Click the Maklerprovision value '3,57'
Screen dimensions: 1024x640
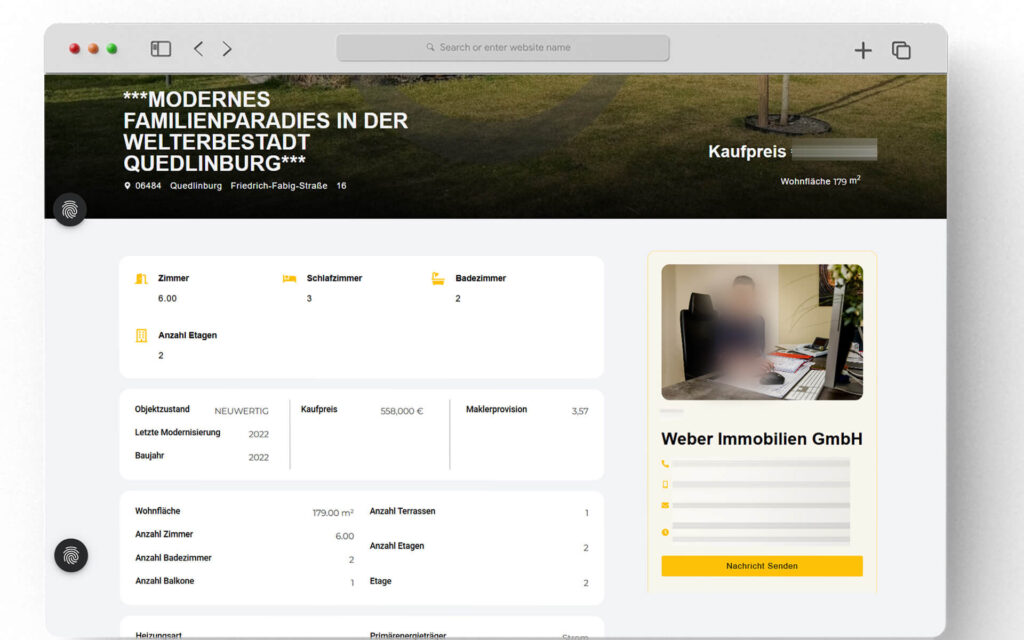tap(580, 411)
